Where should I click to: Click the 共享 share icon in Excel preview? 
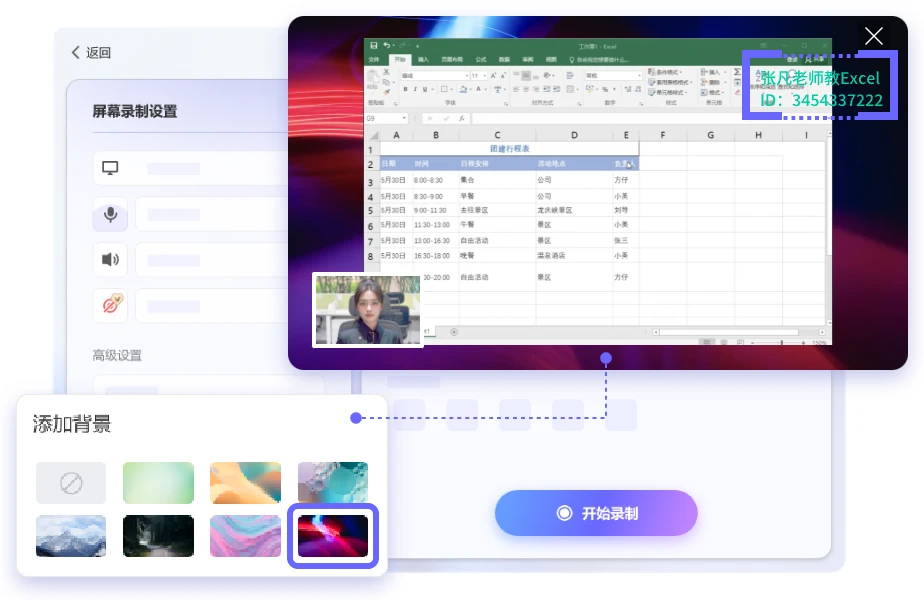[x=815, y=60]
